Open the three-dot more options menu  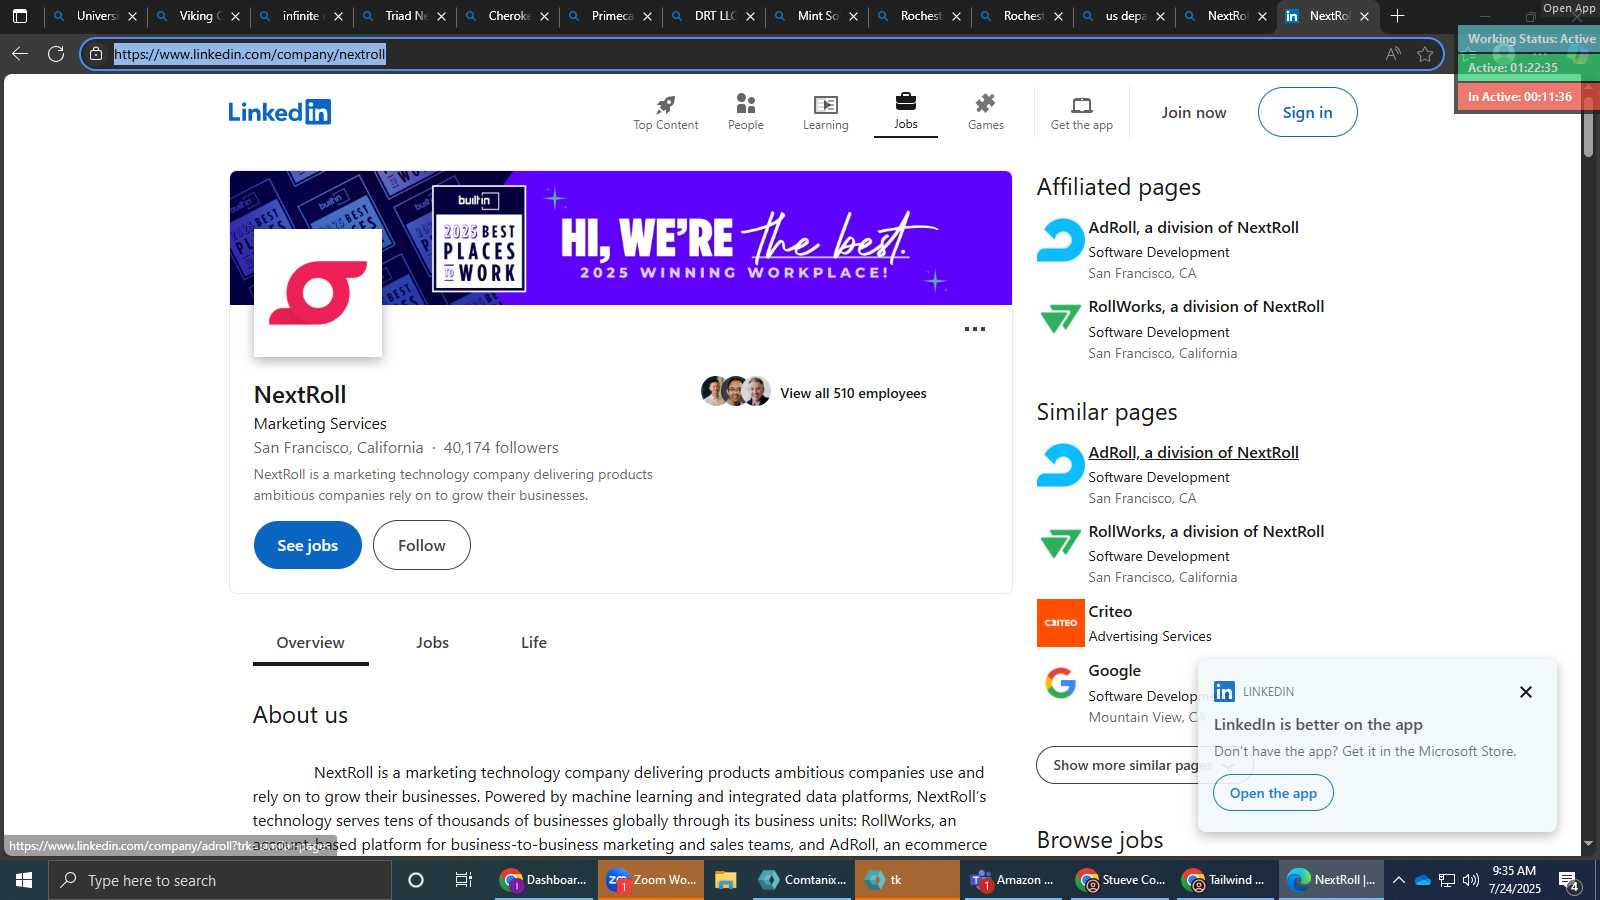pyautogui.click(x=974, y=329)
